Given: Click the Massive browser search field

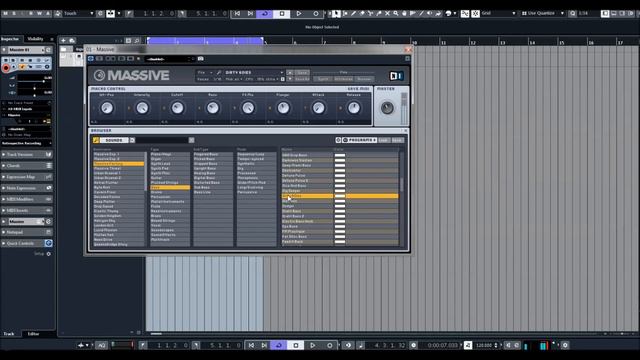Looking at the screenshot, I should 162,140.
